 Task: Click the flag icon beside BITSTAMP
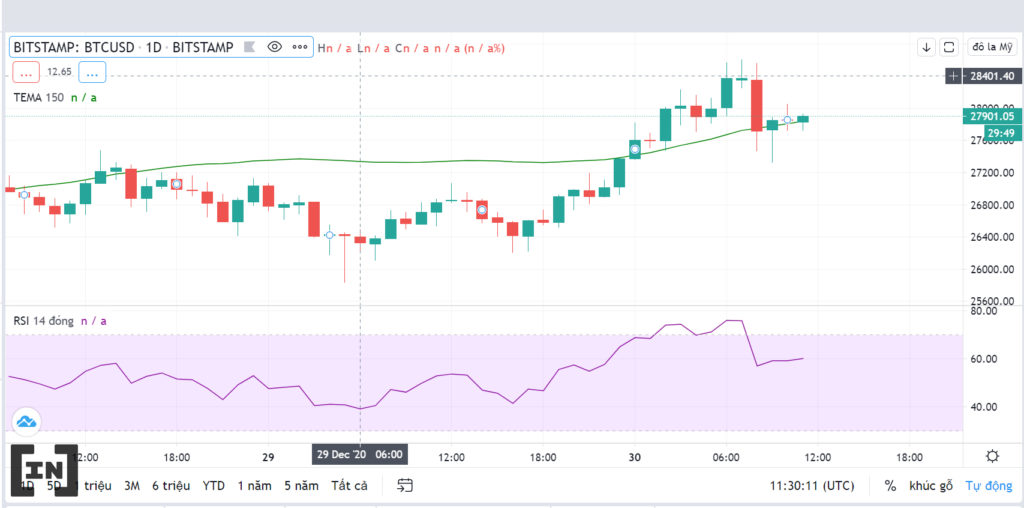(x=249, y=47)
